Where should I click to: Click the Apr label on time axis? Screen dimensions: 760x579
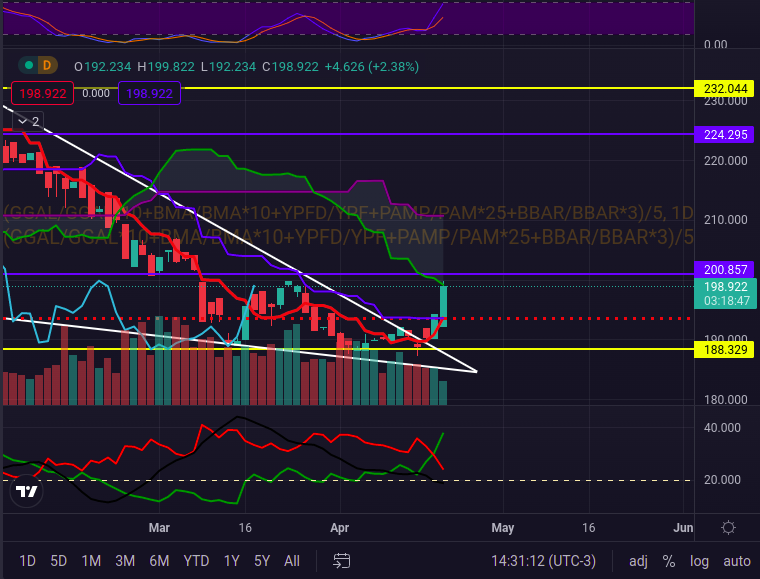click(x=339, y=528)
